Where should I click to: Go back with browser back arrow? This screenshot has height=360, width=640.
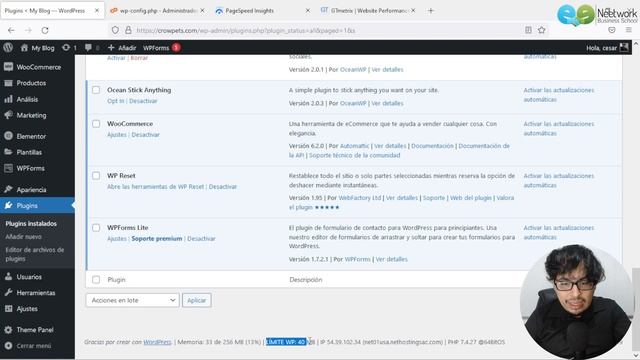tap(11, 30)
